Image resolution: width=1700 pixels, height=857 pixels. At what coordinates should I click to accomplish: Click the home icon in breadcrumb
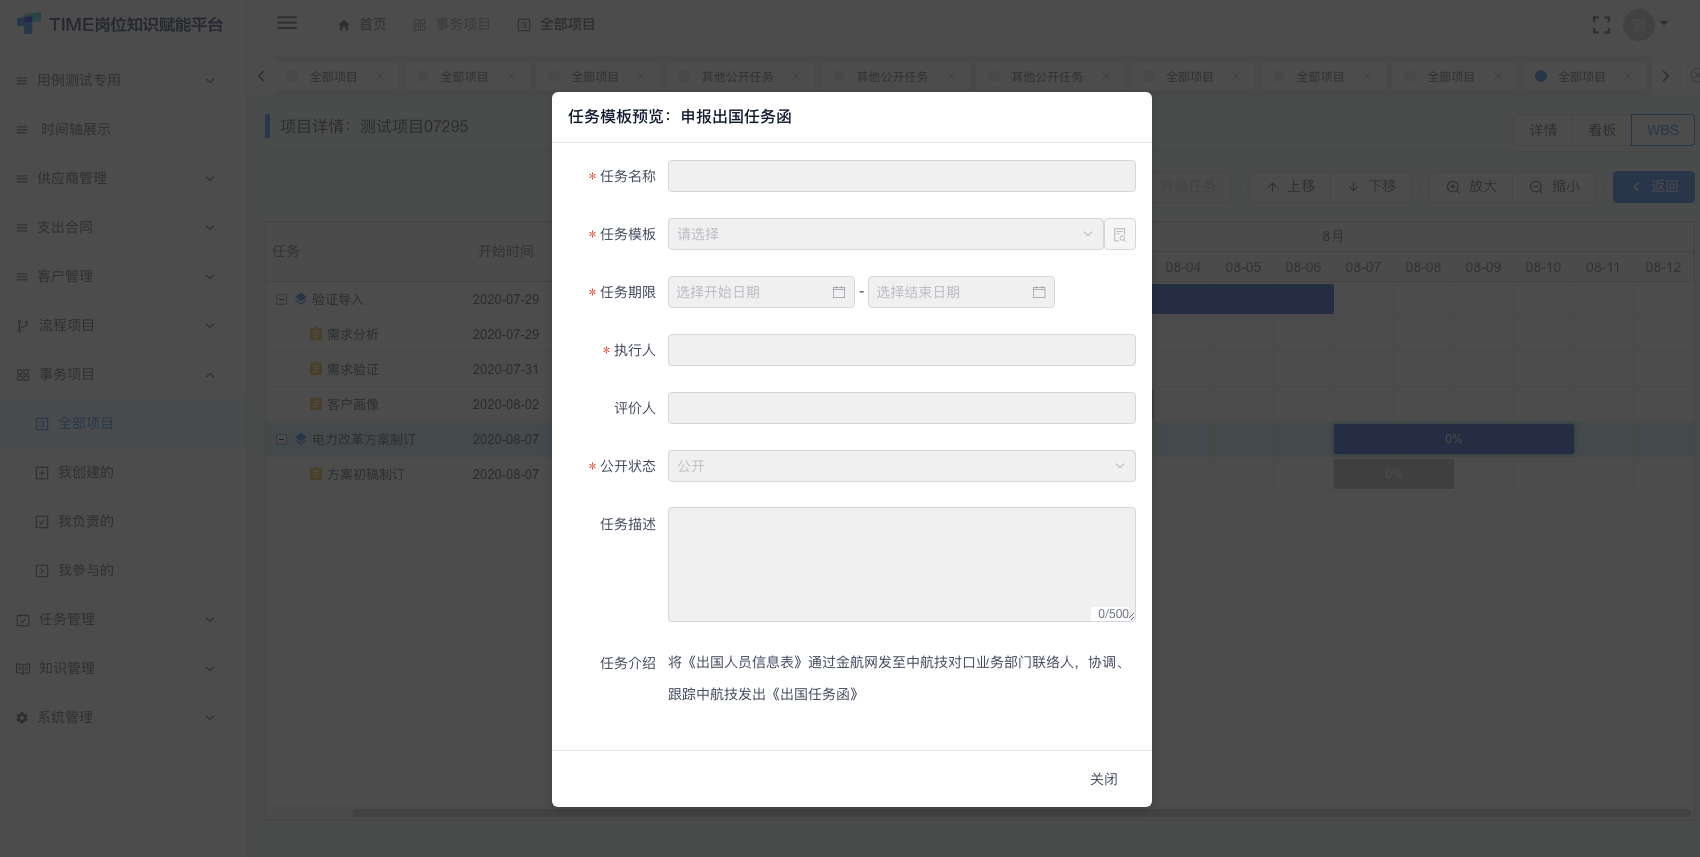[344, 24]
